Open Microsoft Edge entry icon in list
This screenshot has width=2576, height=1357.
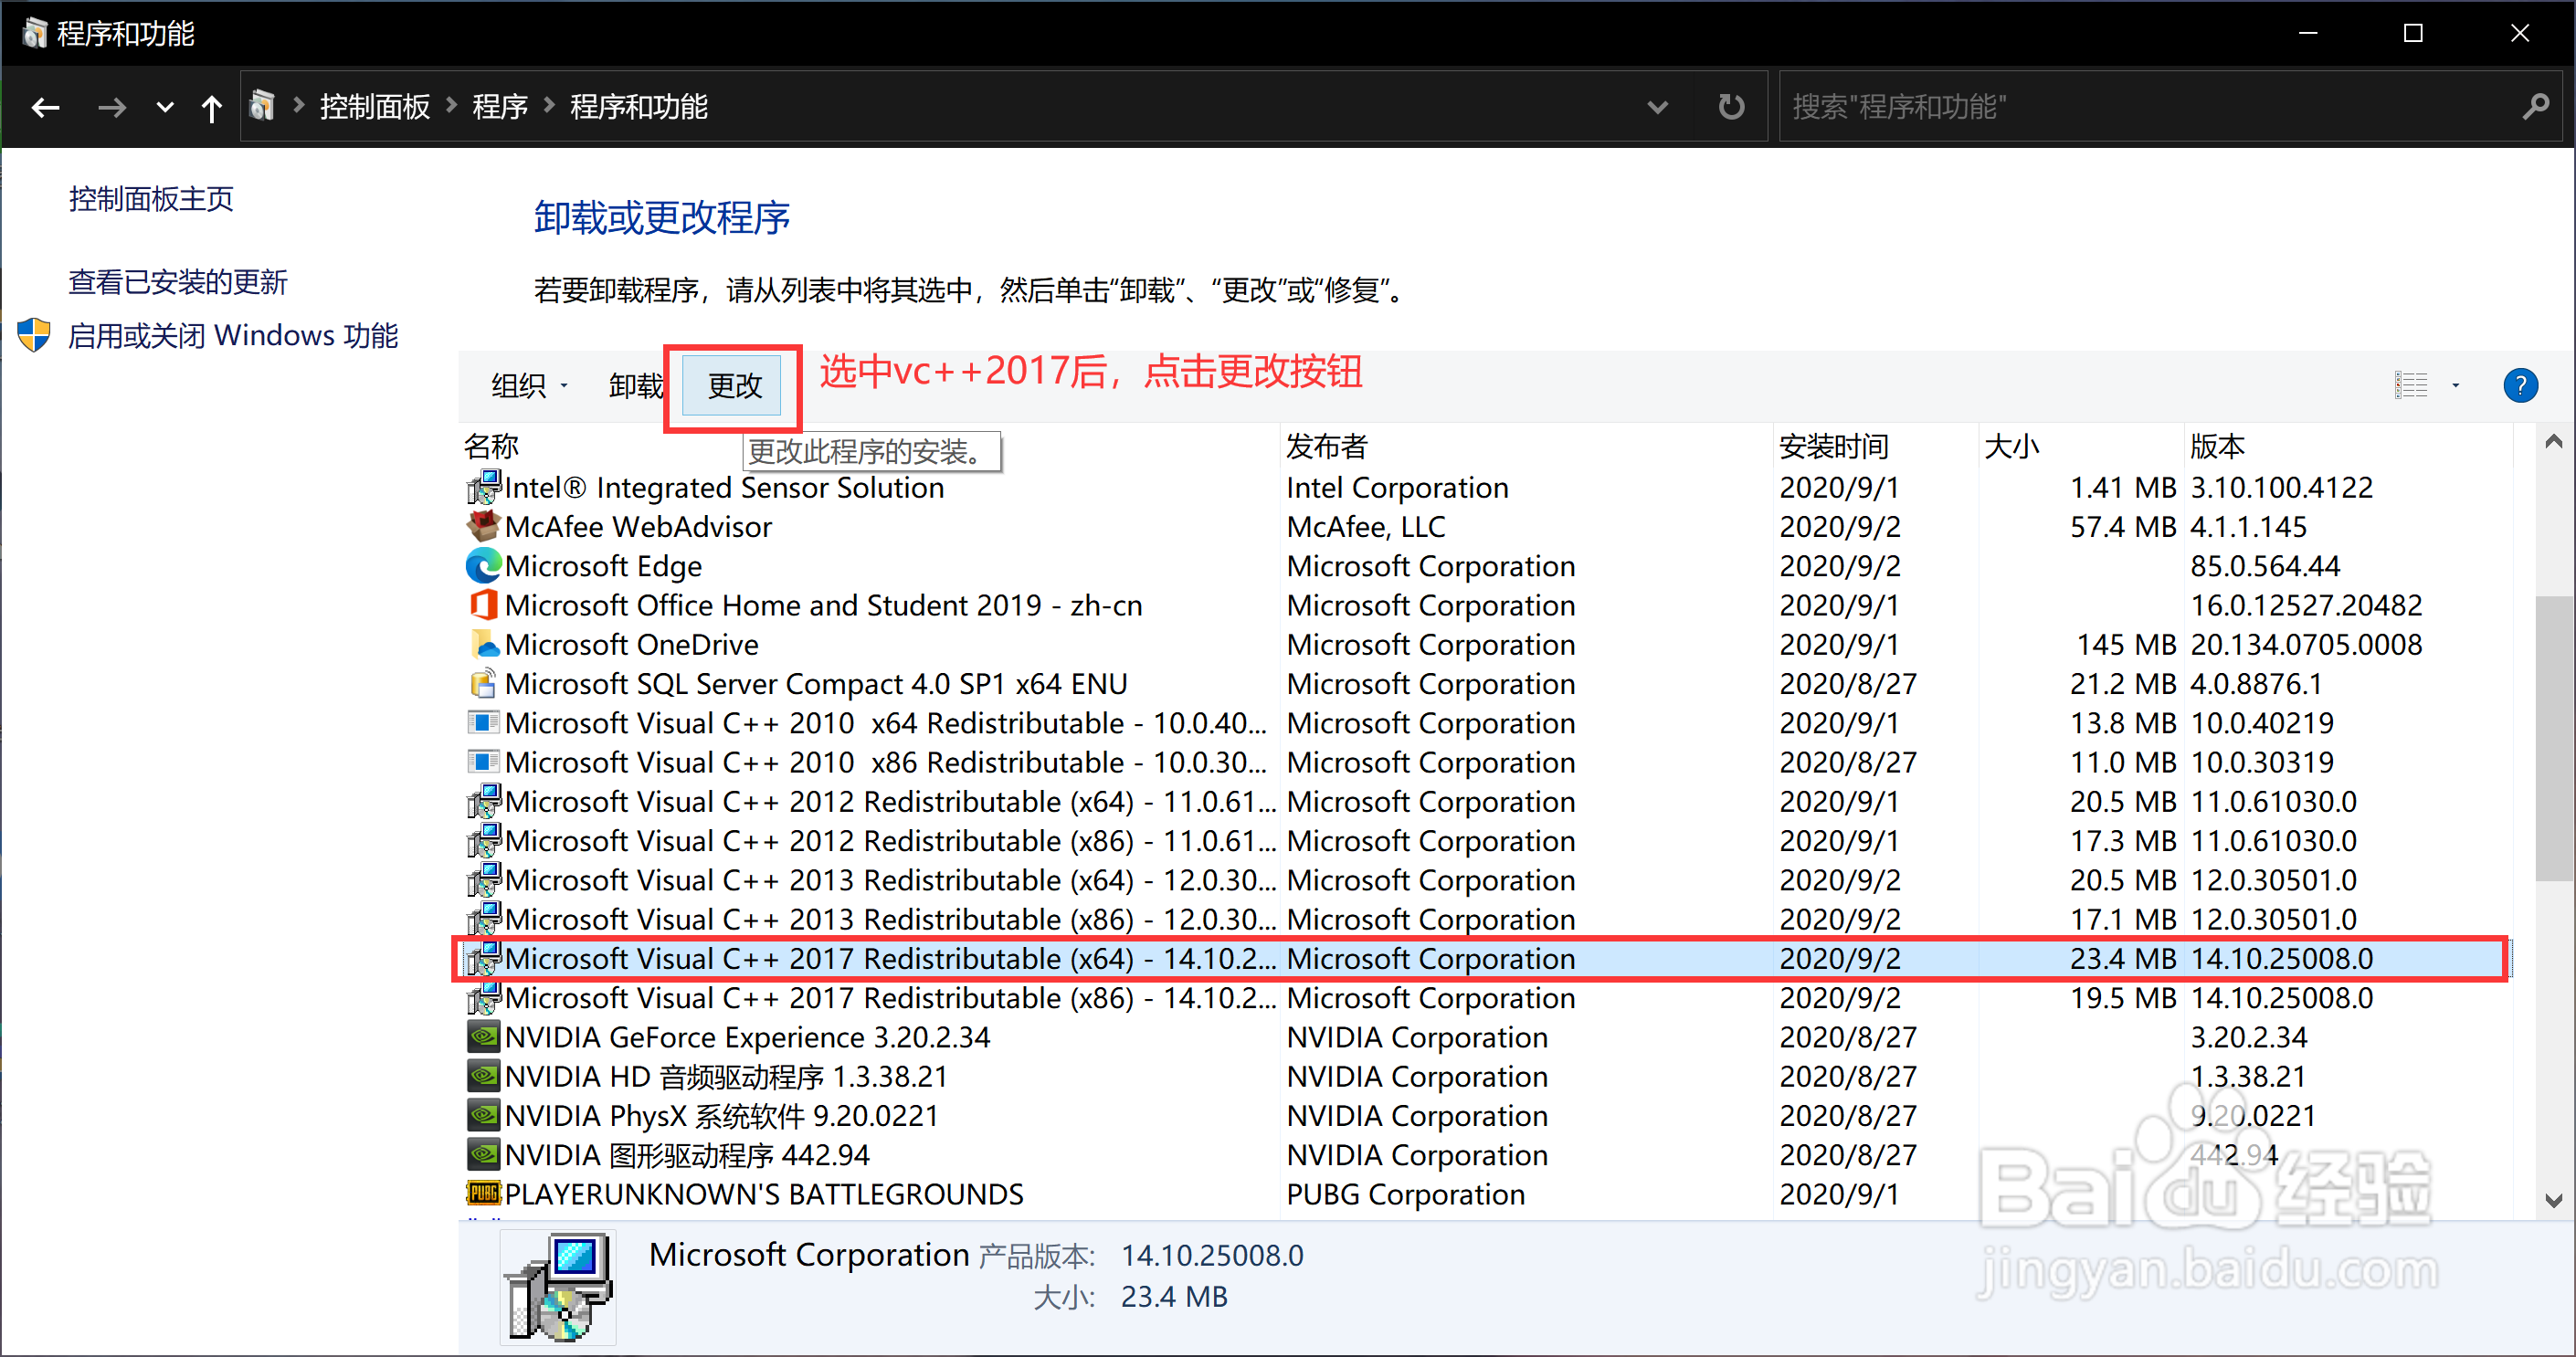(483, 566)
